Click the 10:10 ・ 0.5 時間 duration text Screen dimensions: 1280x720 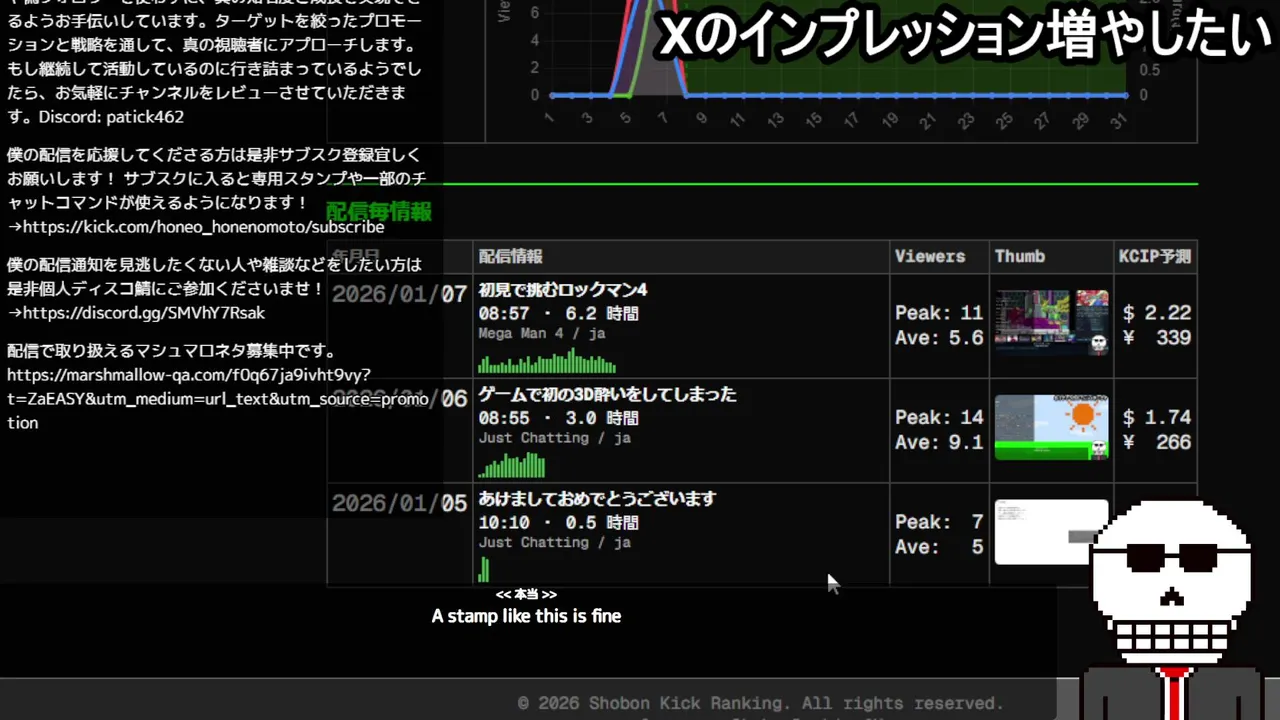coord(558,522)
